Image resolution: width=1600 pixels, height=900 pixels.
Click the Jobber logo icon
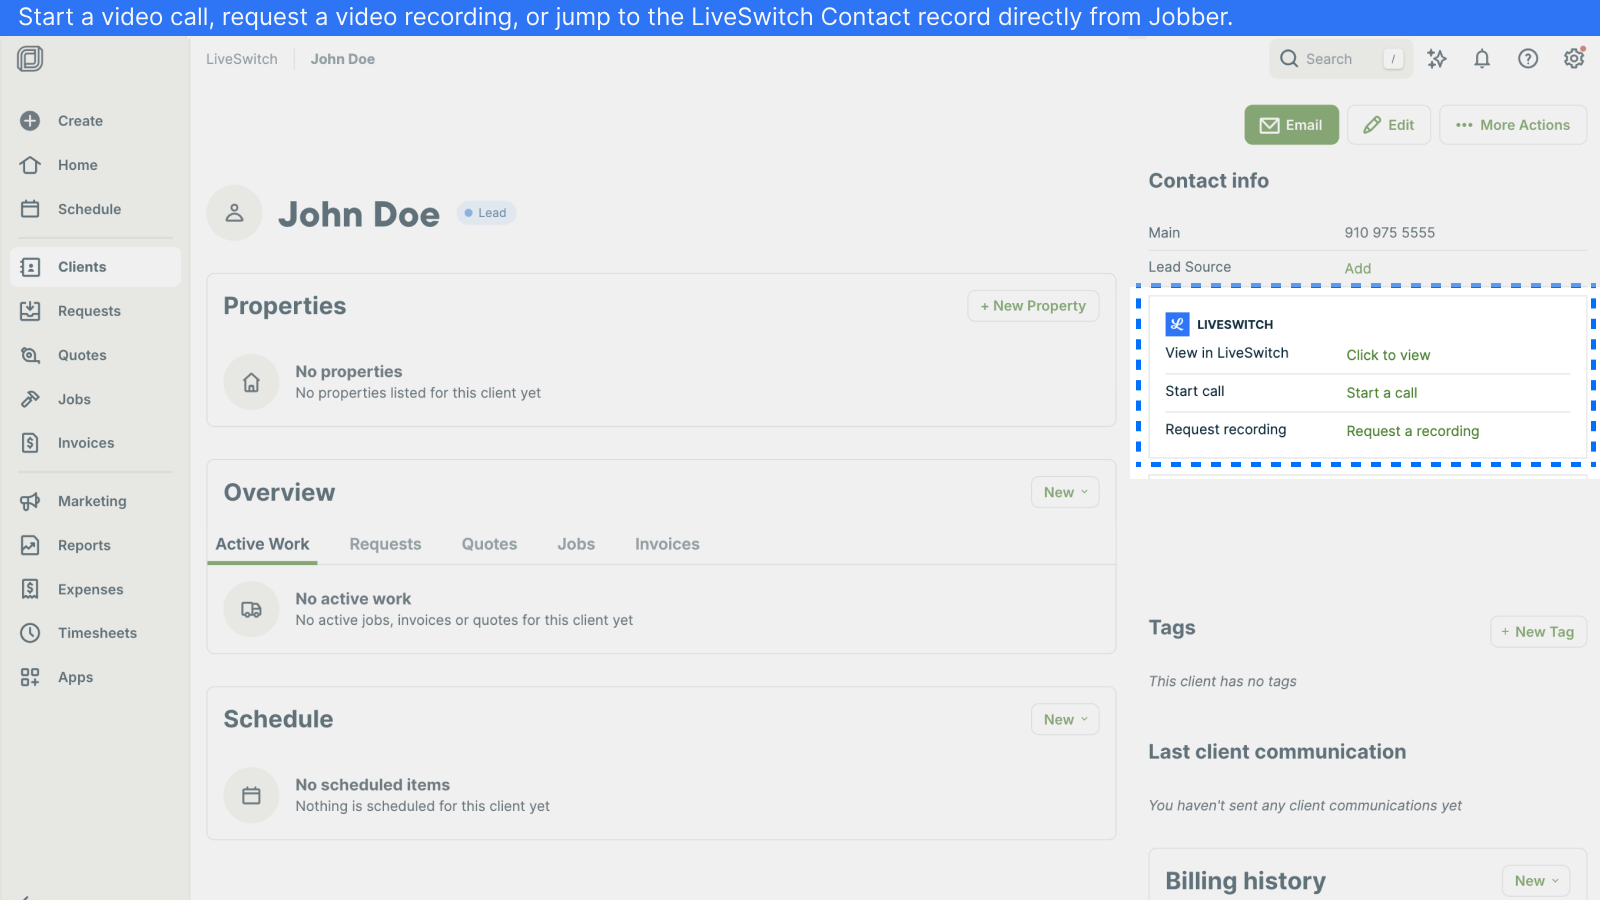pos(30,59)
